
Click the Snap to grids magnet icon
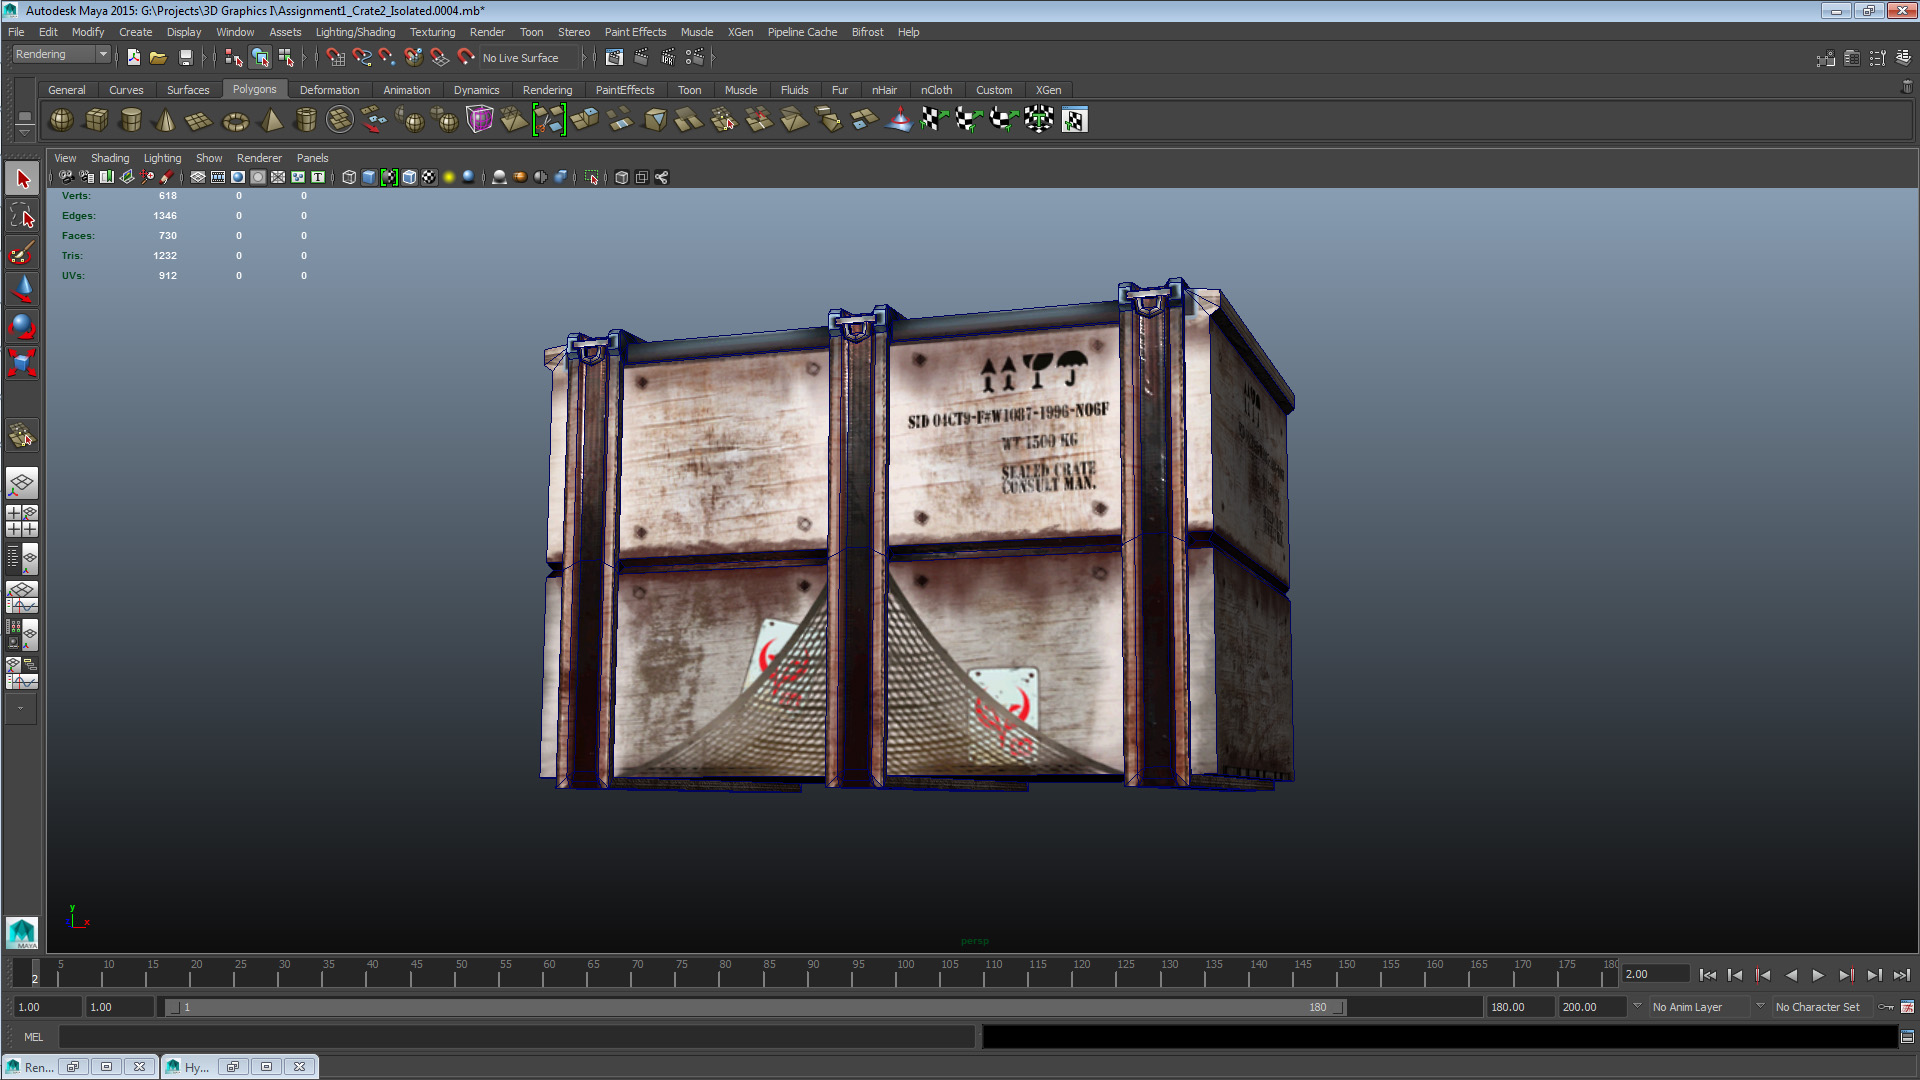tap(335, 58)
